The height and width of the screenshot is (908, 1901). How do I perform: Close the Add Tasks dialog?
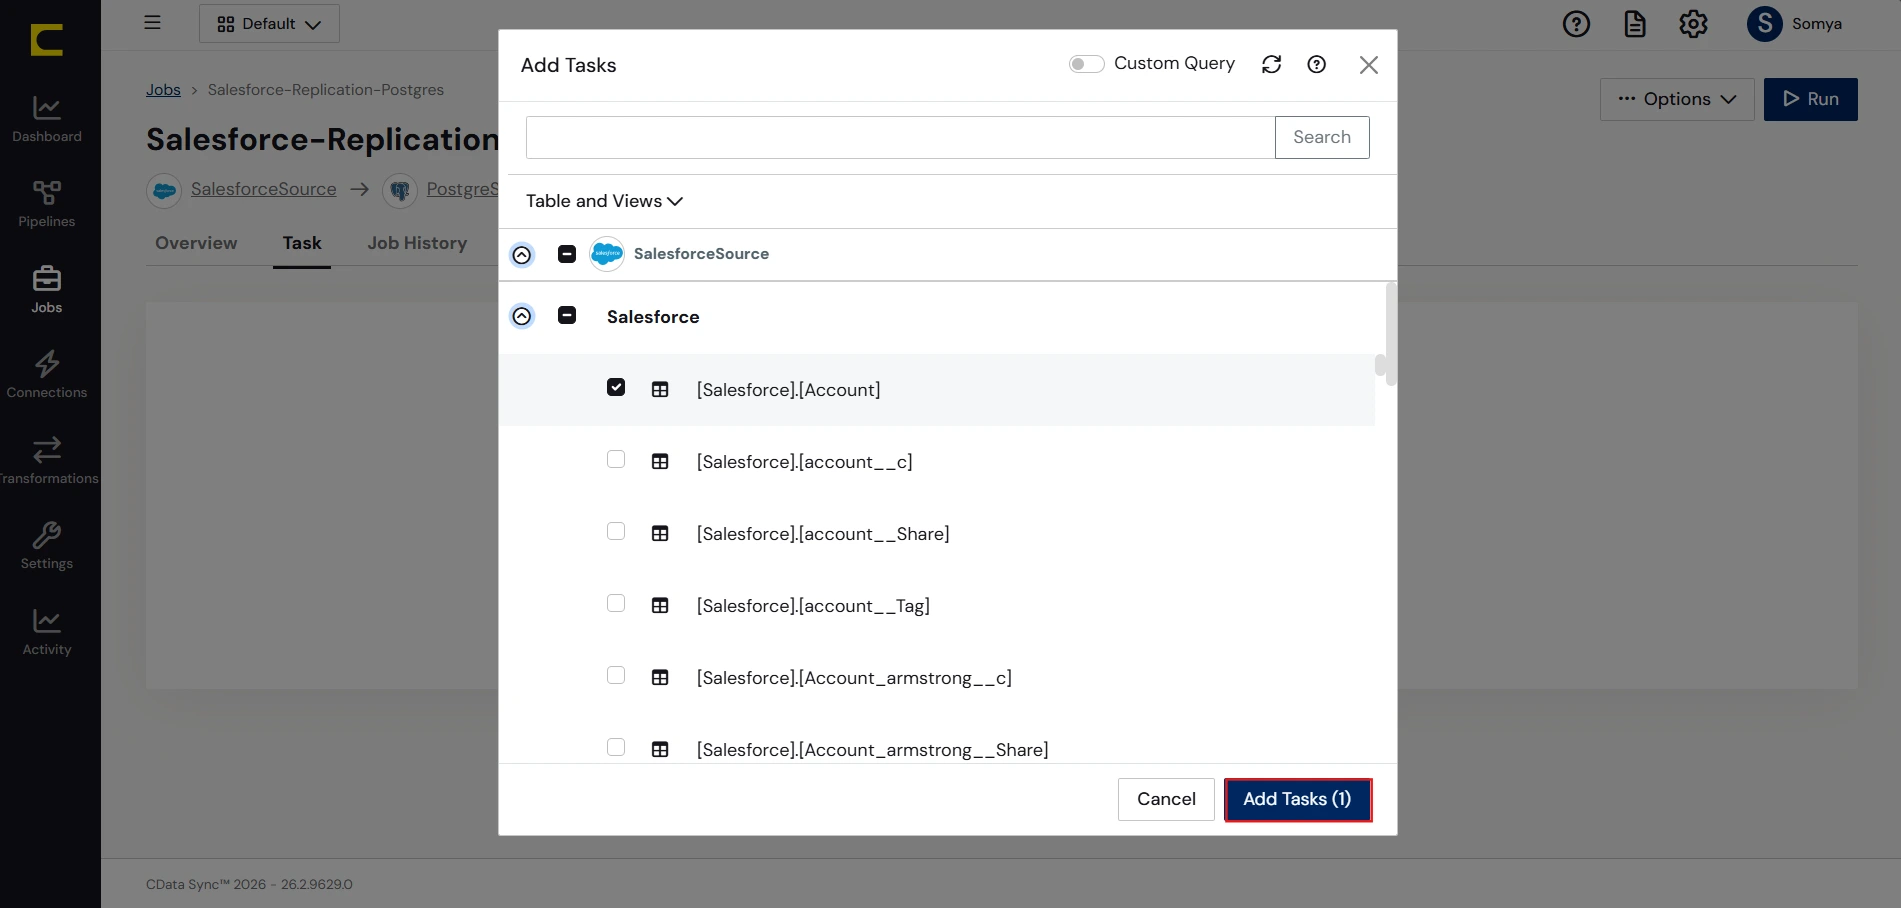(1369, 65)
